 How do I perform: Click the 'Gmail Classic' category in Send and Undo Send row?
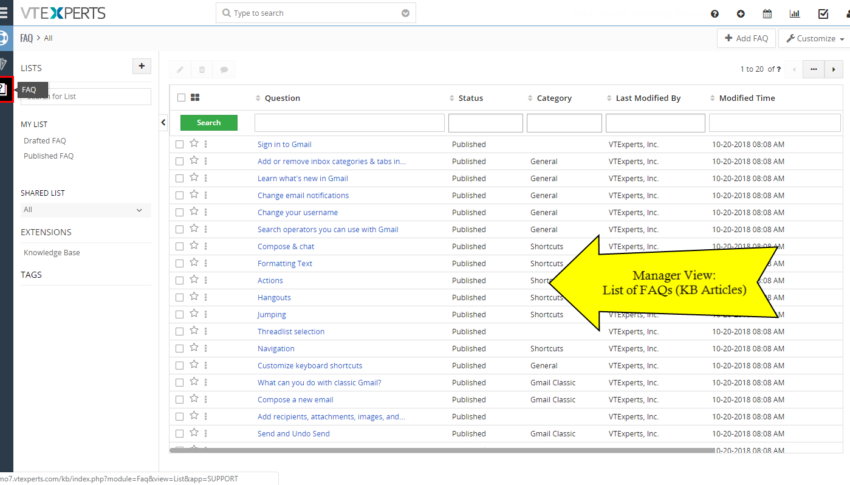(552, 434)
